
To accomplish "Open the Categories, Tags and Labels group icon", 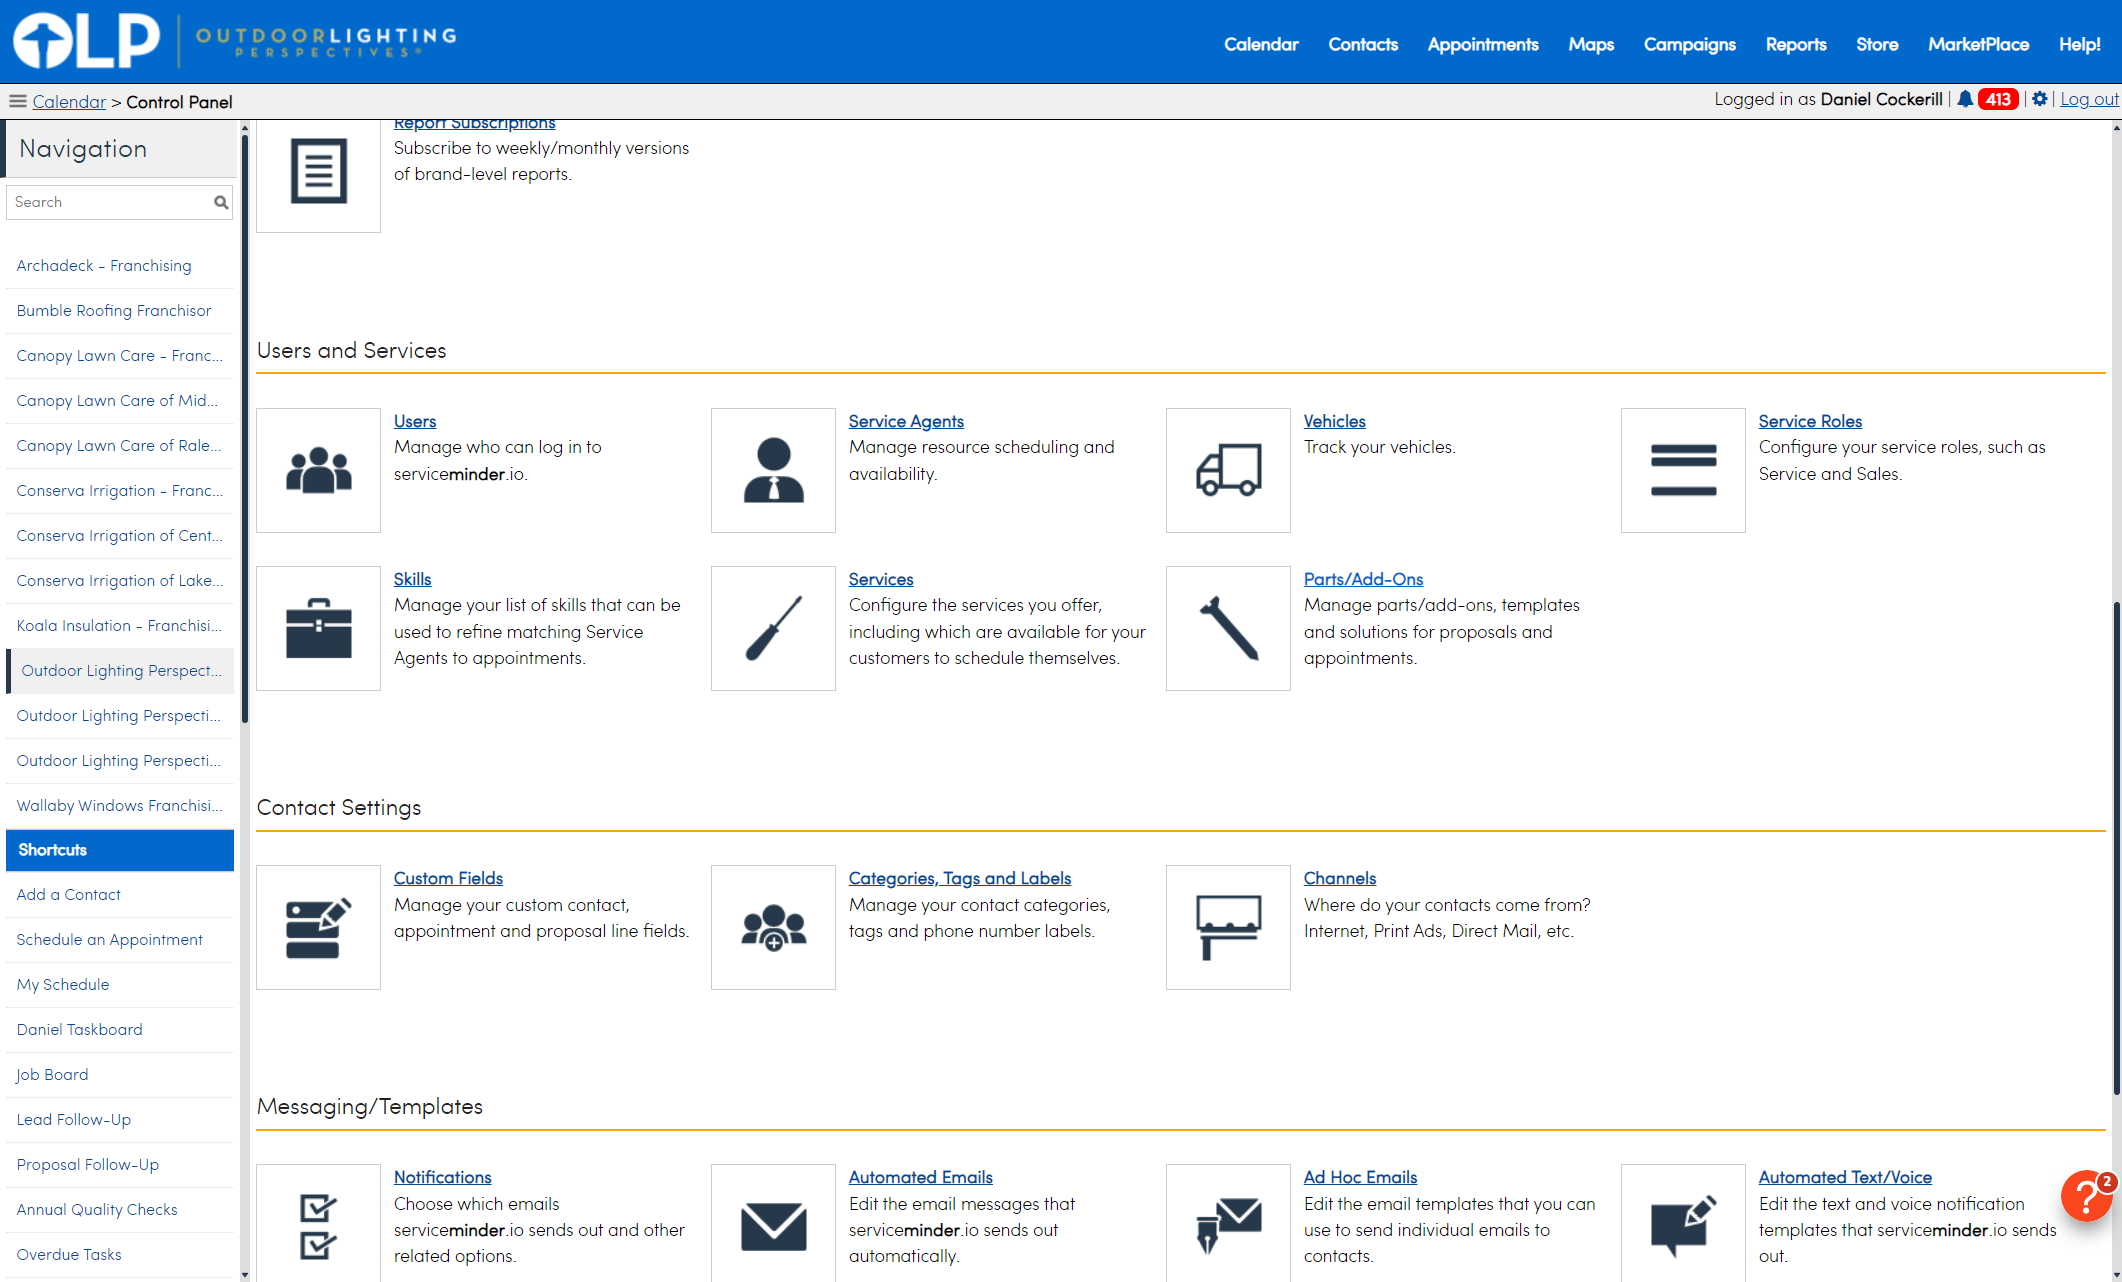I will 773,927.
